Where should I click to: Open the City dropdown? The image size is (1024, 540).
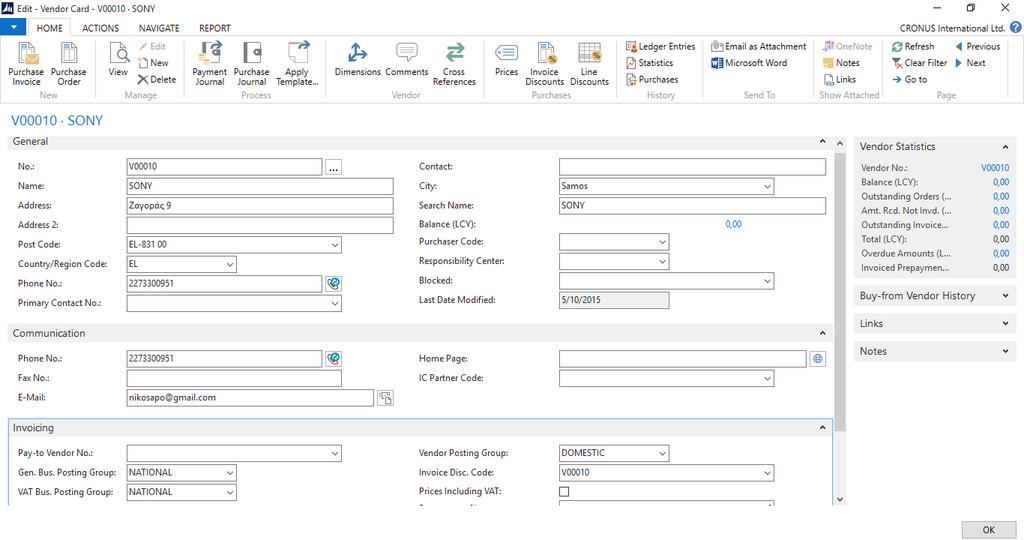pyautogui.click(x=767, y=186)
